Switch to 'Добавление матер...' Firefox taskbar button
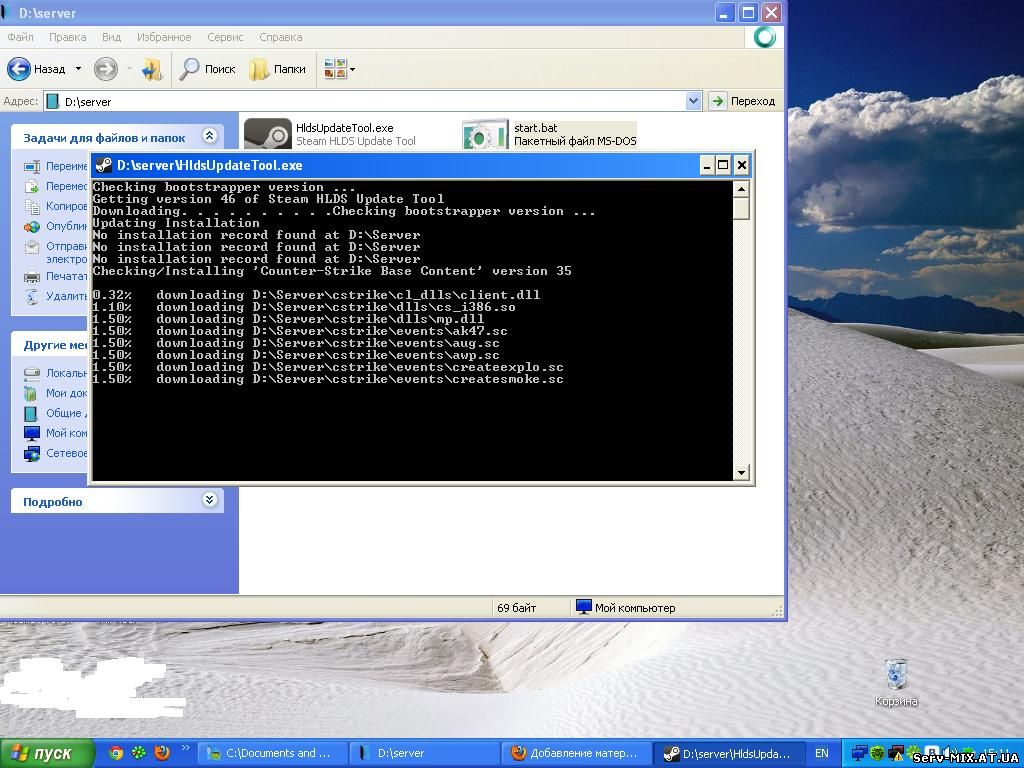 click(576, 753)
